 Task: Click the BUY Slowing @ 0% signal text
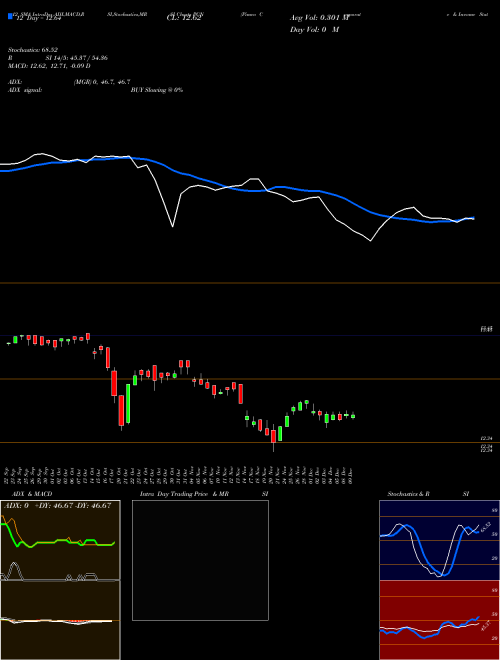[157, 90]
